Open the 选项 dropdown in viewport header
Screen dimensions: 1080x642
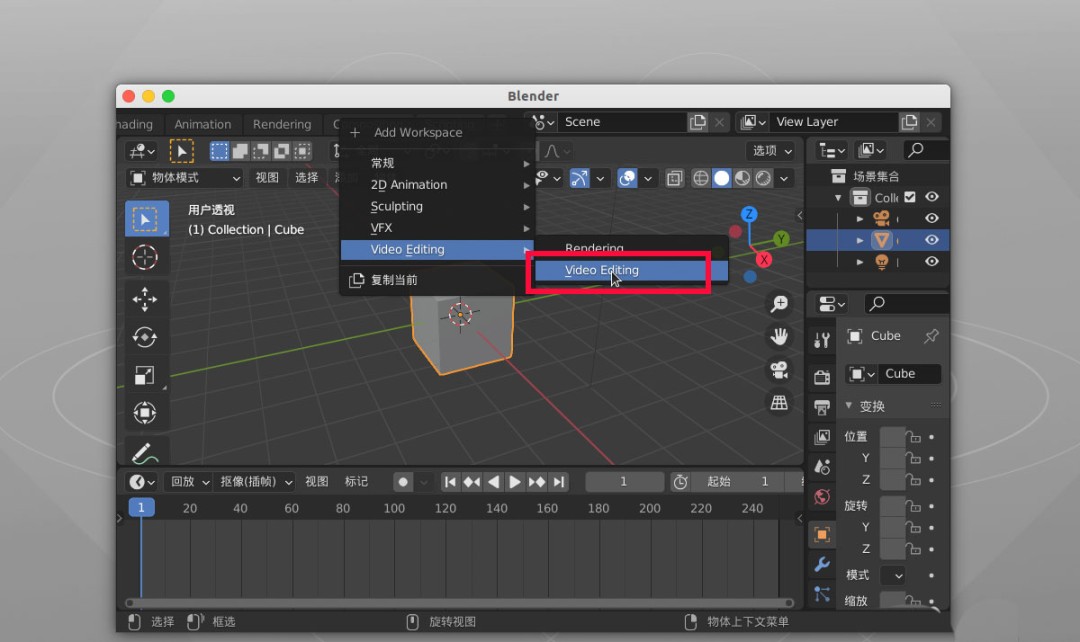pyautogui.click(x=771, y=151)
